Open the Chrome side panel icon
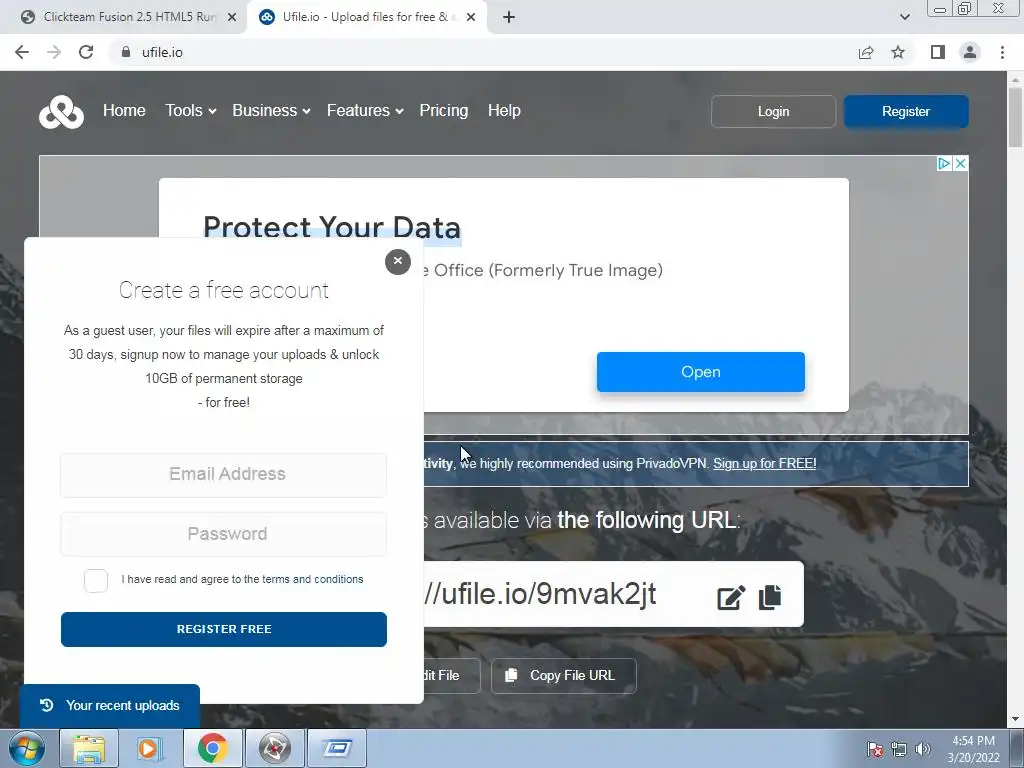1024x768 pixels. click(938, 52)
